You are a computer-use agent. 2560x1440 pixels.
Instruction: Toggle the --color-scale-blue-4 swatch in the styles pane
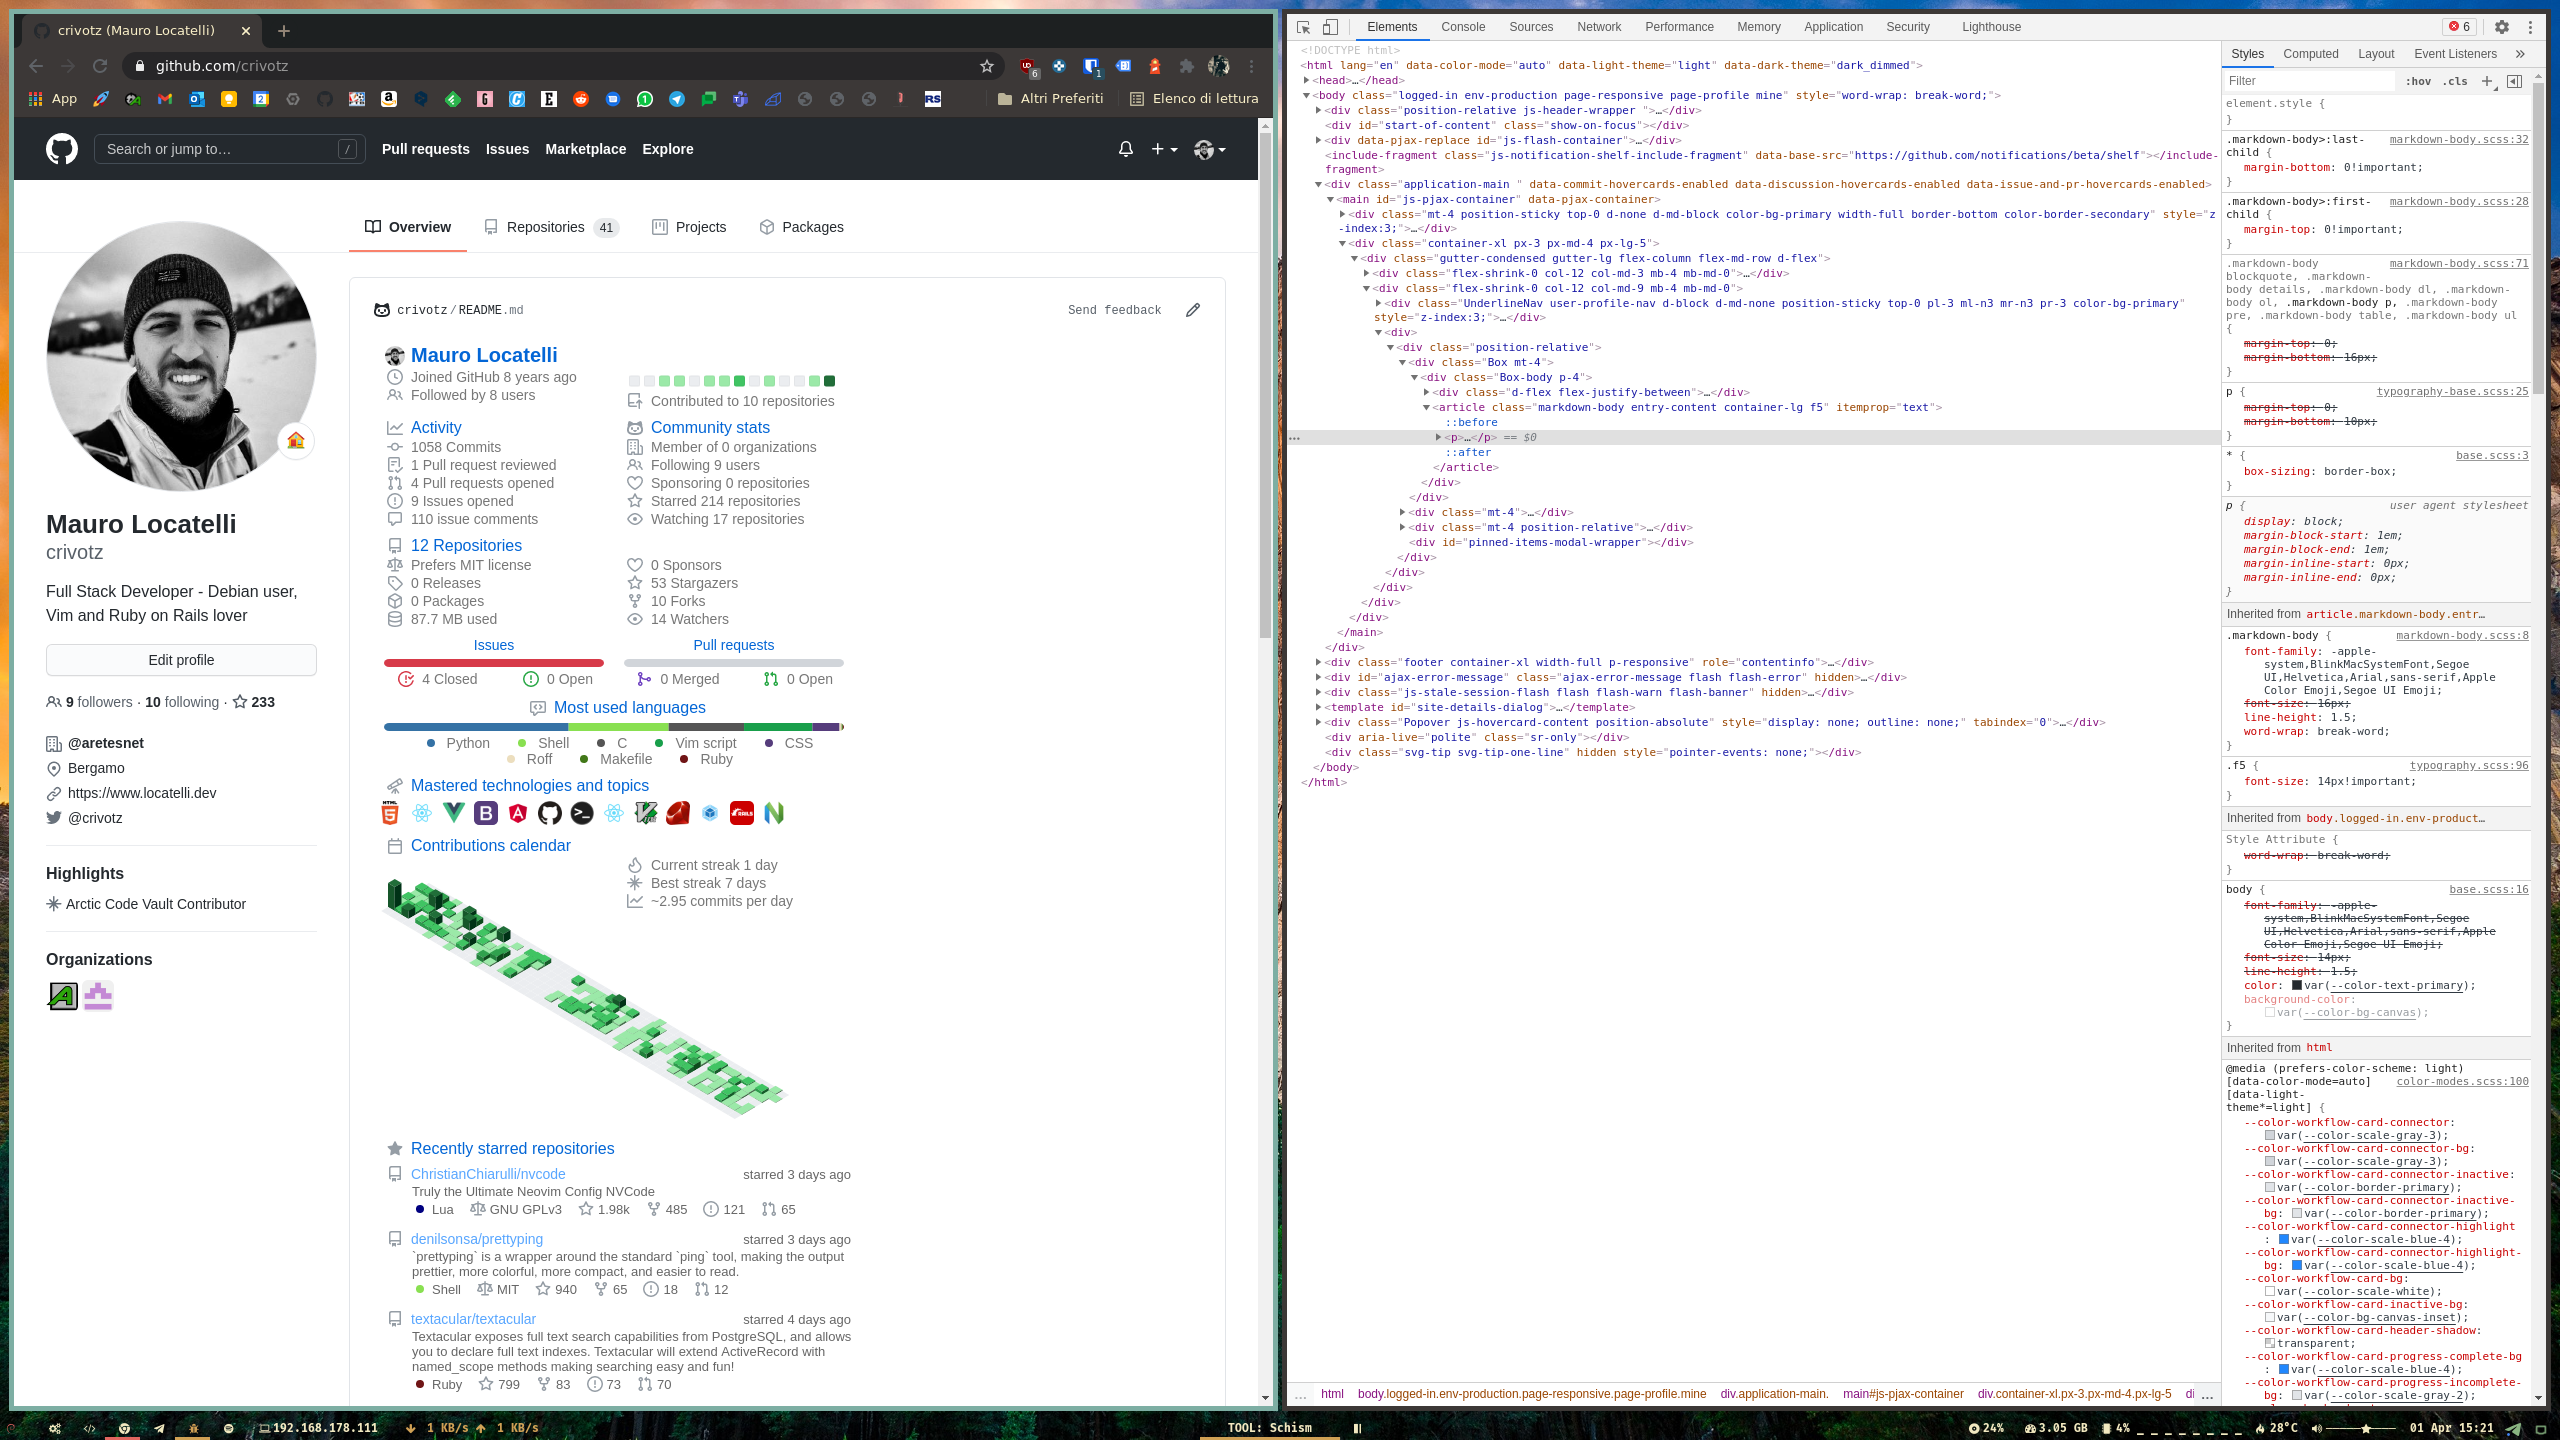pos(2283,1239)
